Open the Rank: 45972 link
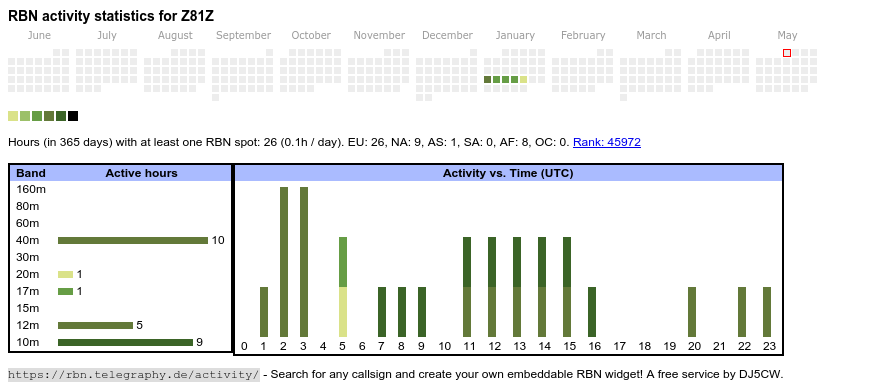The height and width of the screenshot is (390, 870). (606, 142)
